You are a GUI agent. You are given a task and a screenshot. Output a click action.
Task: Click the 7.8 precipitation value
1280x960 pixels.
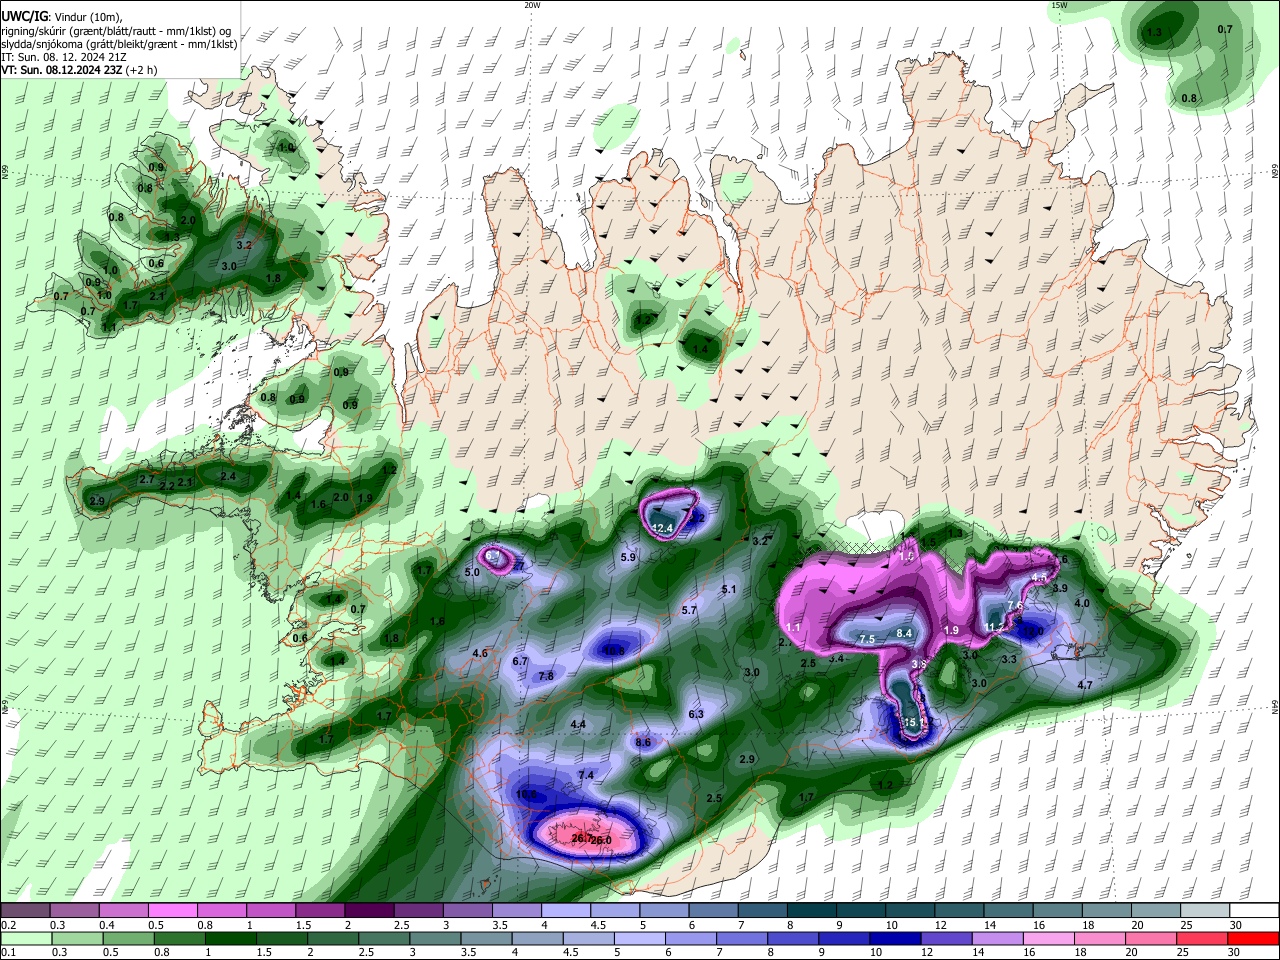click(546, 677)
